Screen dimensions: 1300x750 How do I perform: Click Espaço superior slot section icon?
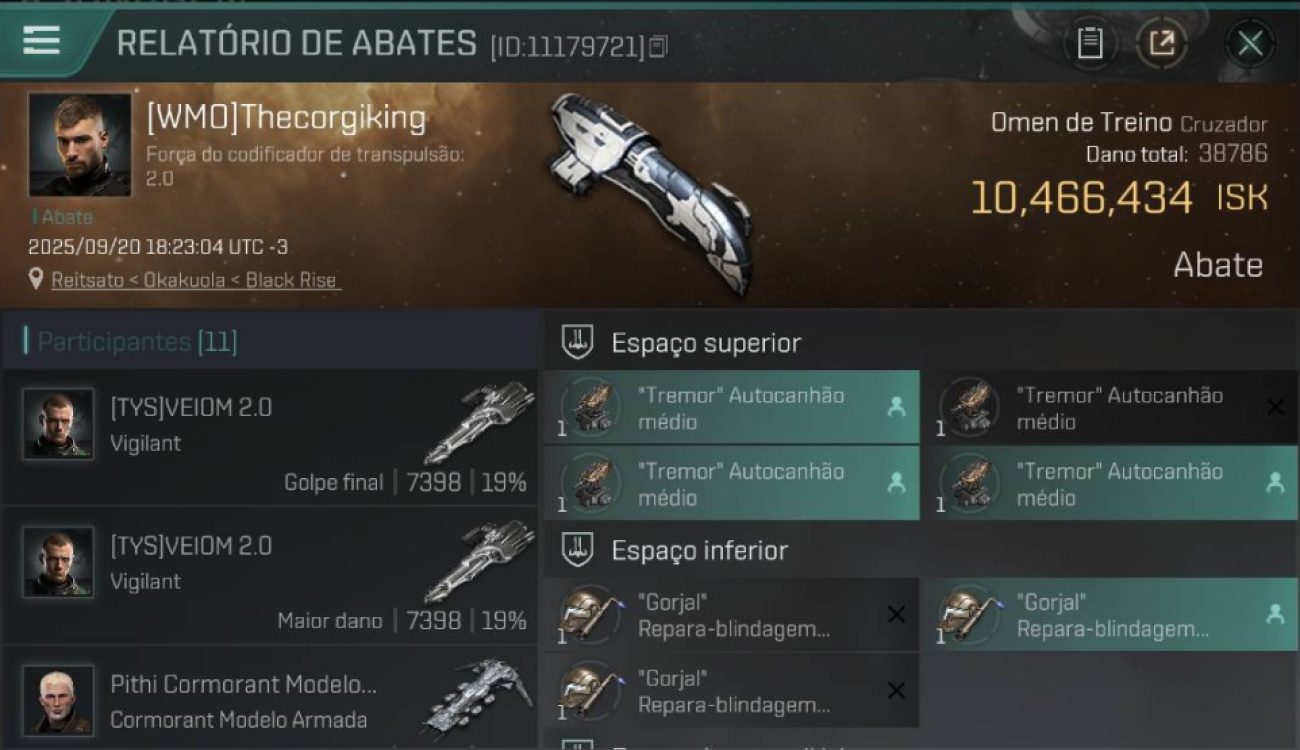[578, 343]
